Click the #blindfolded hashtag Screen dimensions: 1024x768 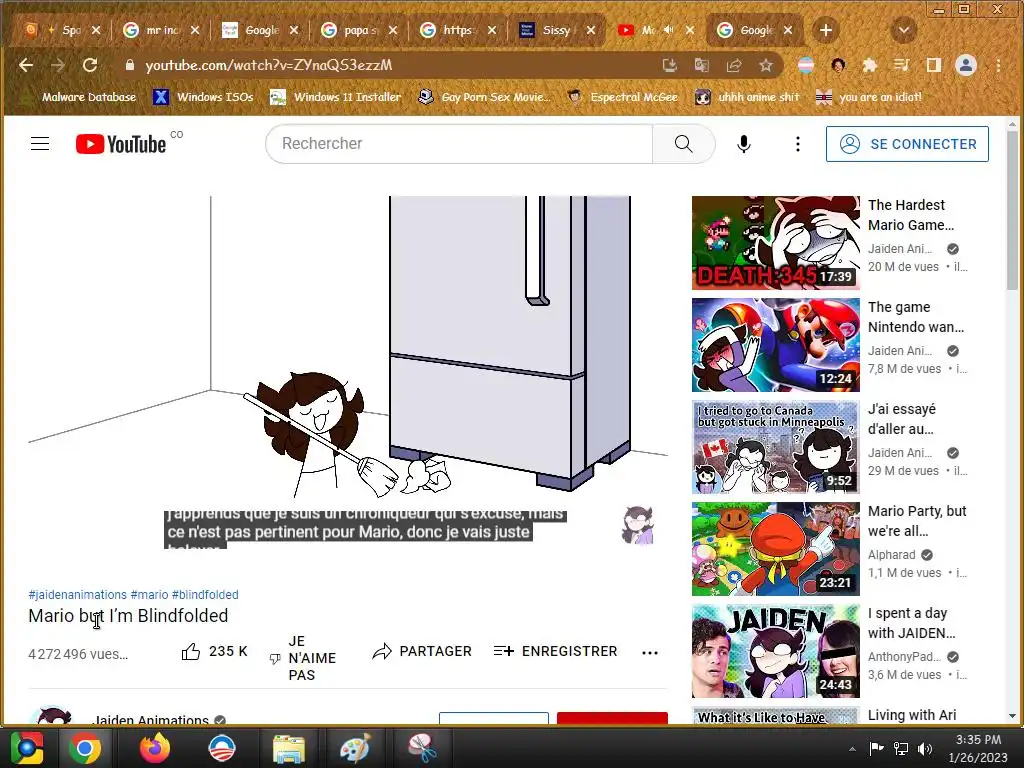coord(205,595)
